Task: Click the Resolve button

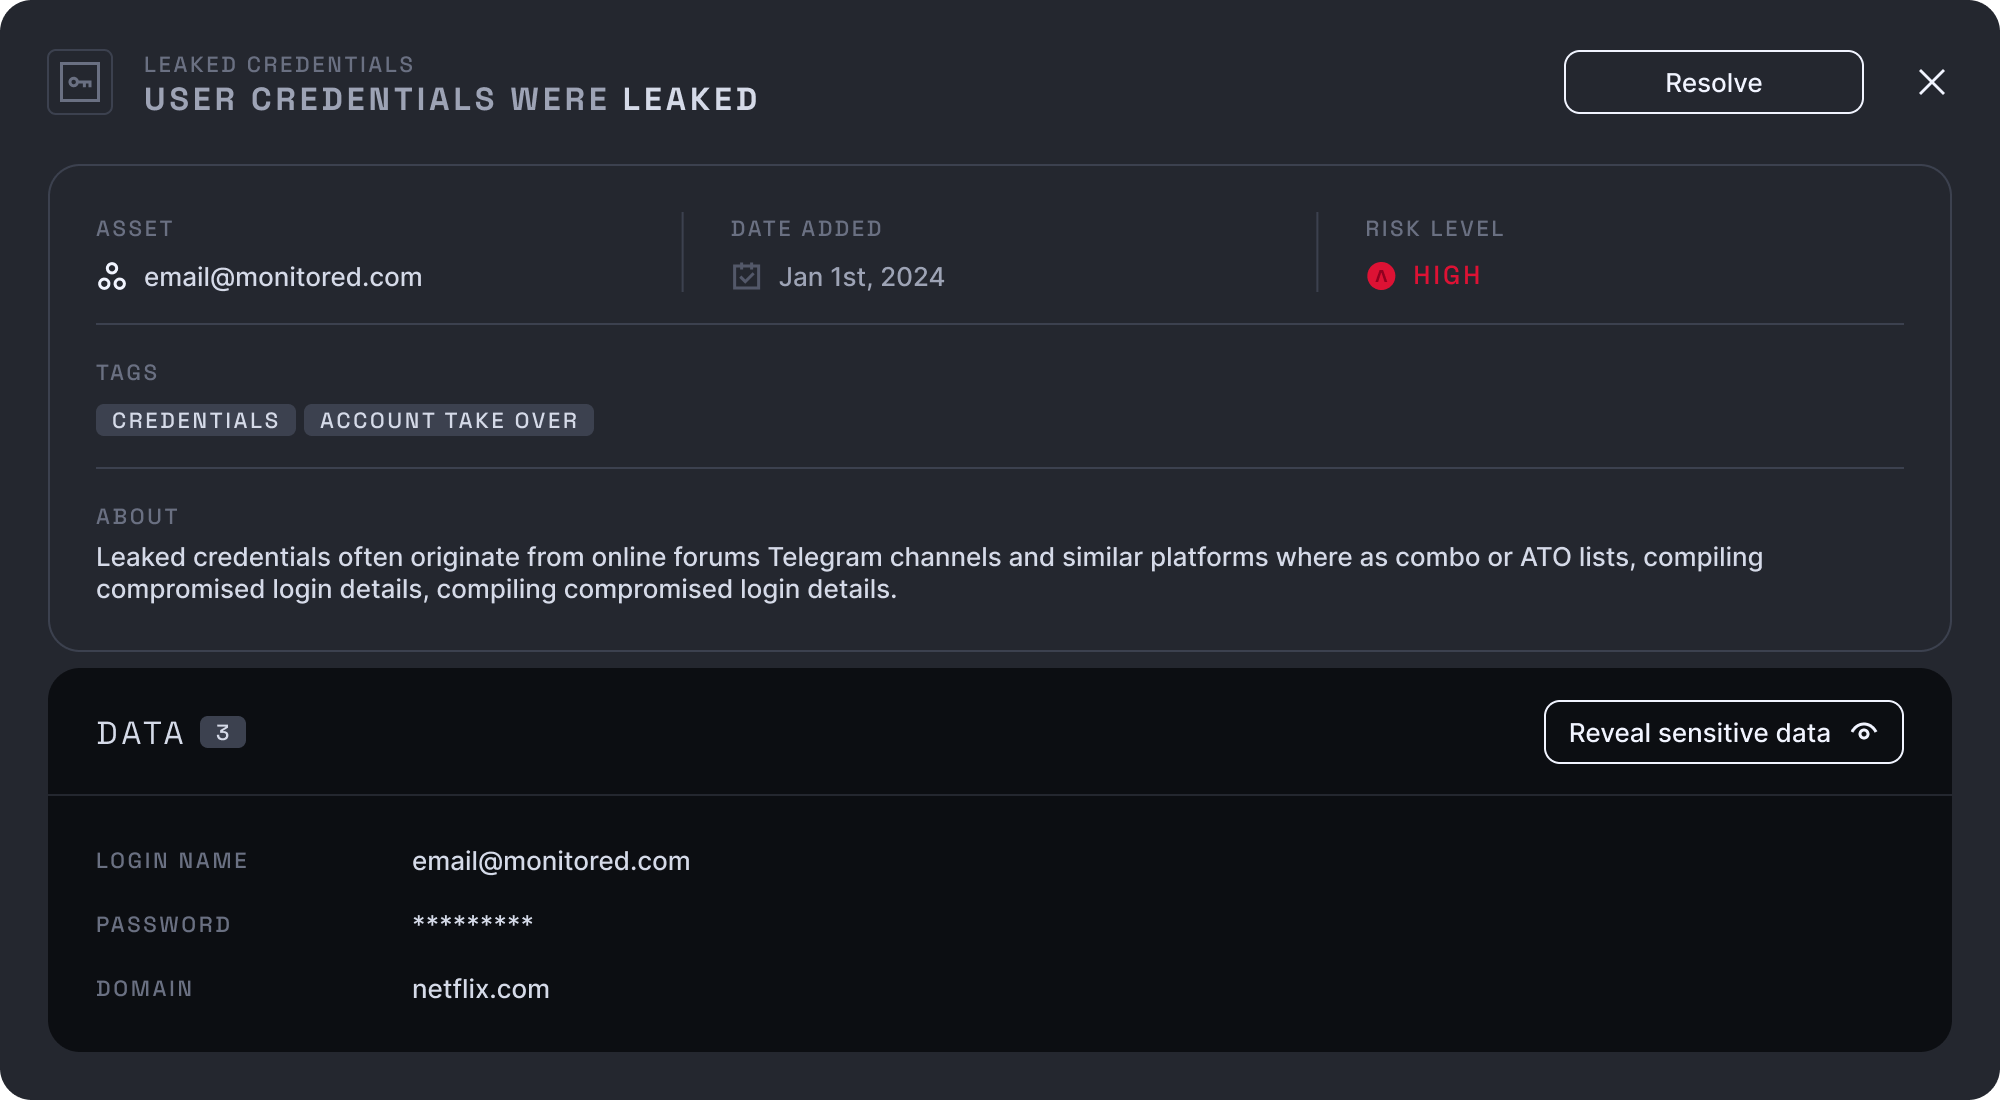Action: [x=1713, y=82]
